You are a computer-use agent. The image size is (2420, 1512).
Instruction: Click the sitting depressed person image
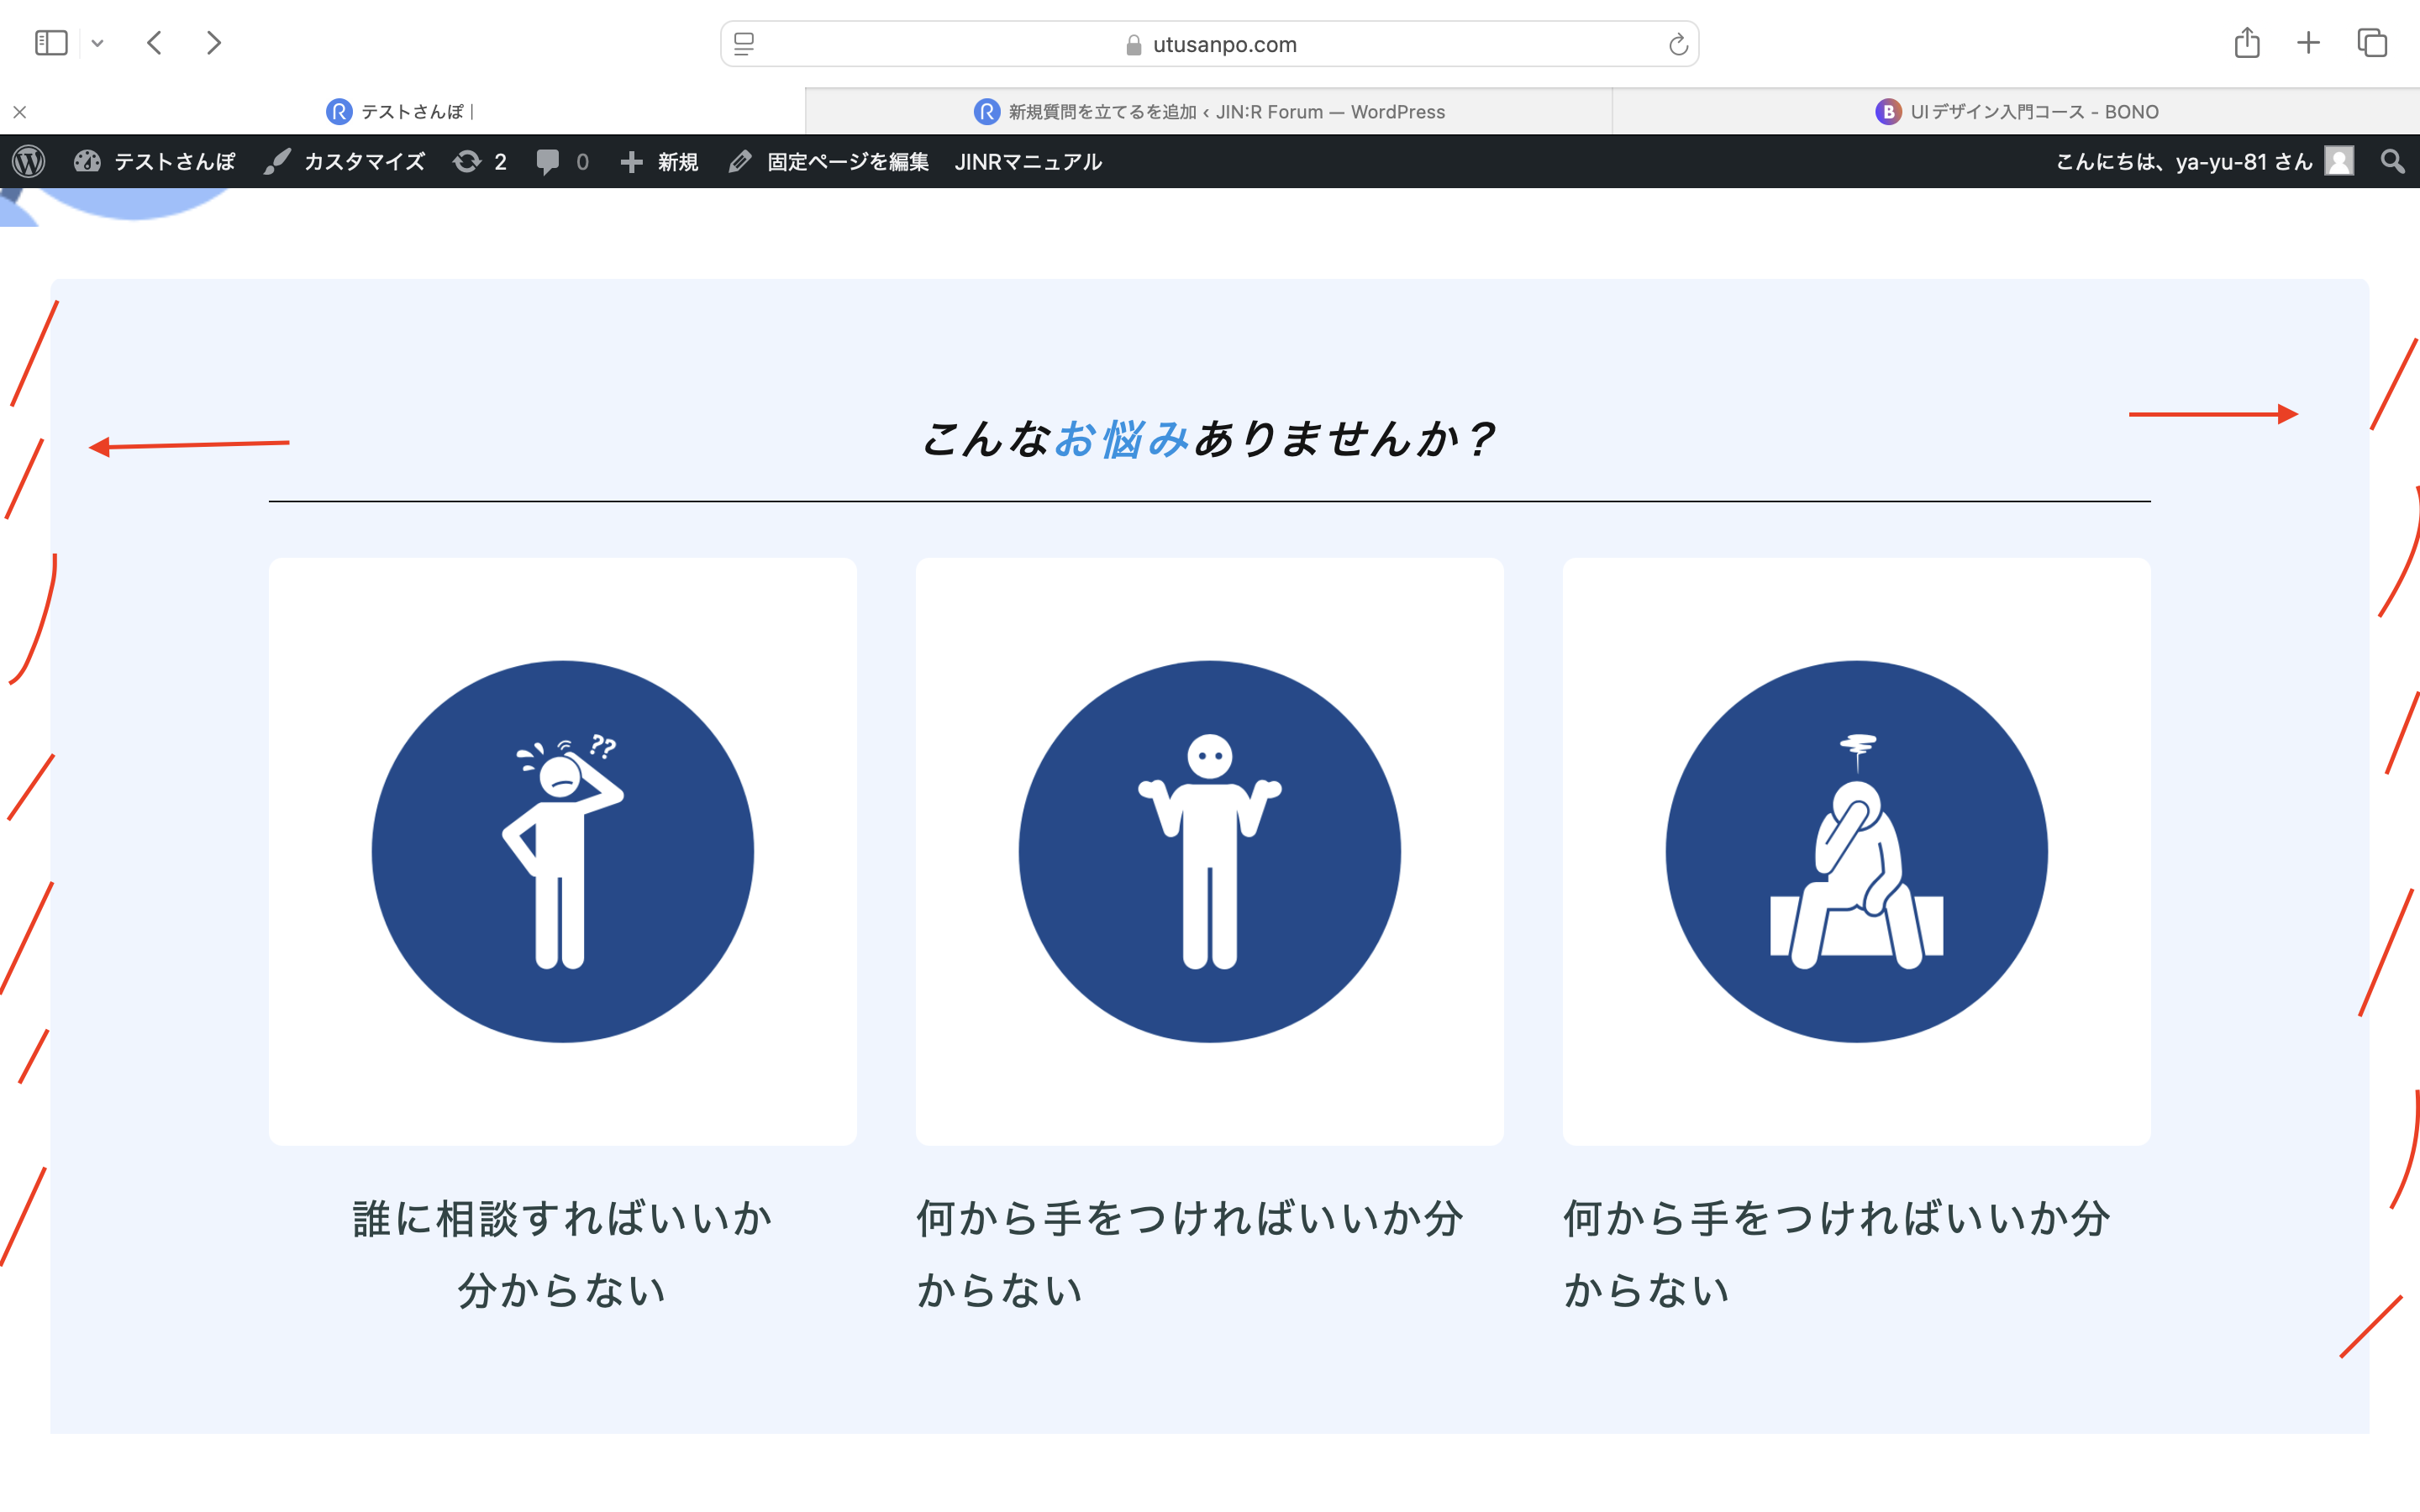1857,851
